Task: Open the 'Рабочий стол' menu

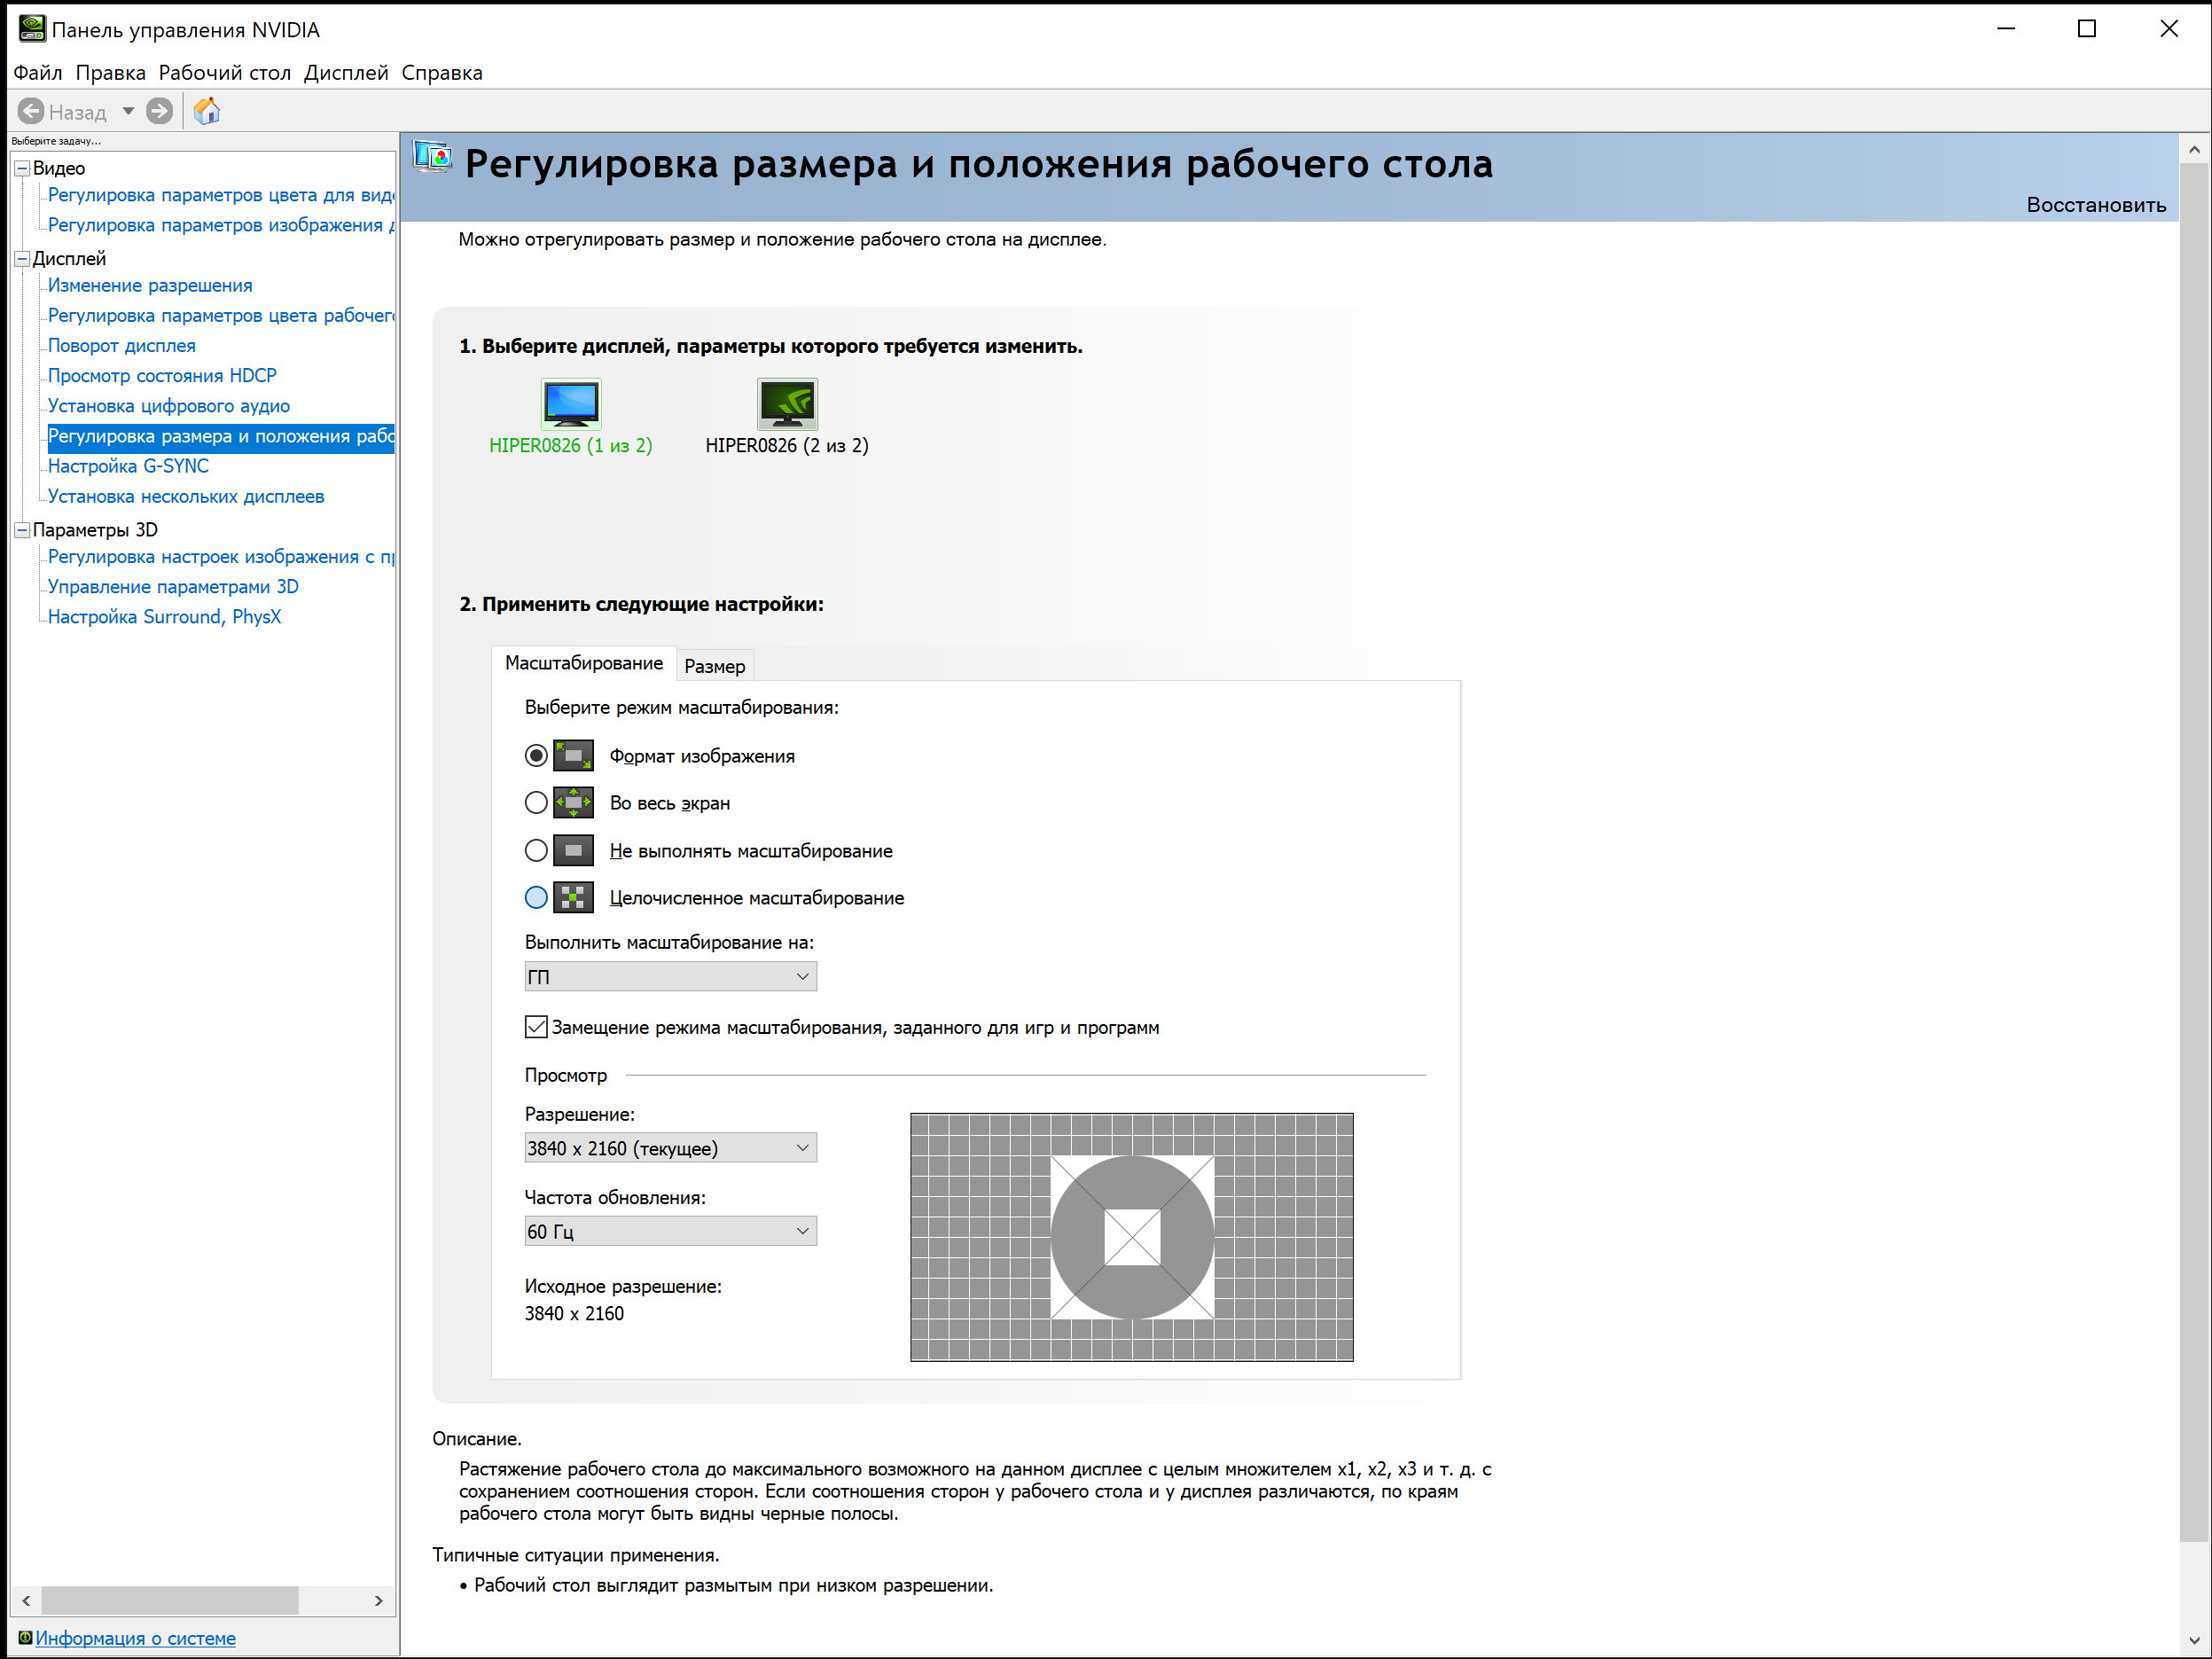Action: click(225, 73)
